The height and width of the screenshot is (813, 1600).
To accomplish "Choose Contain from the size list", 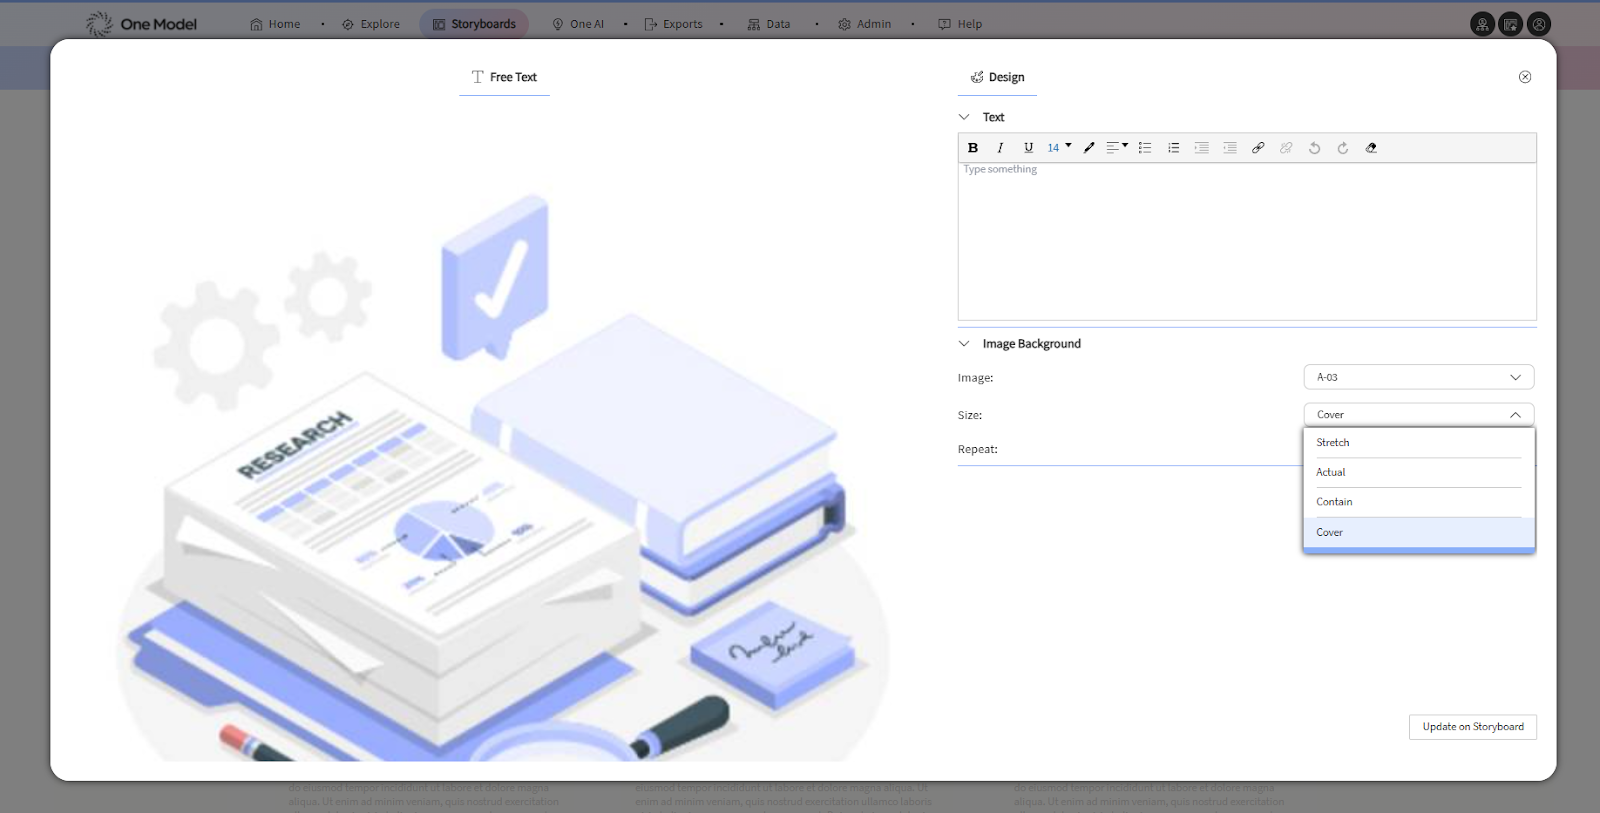I will point(1334,502).
